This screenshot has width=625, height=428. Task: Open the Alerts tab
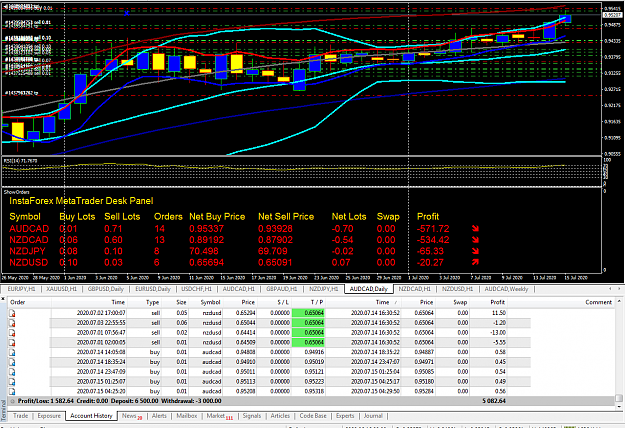point(159,416)
